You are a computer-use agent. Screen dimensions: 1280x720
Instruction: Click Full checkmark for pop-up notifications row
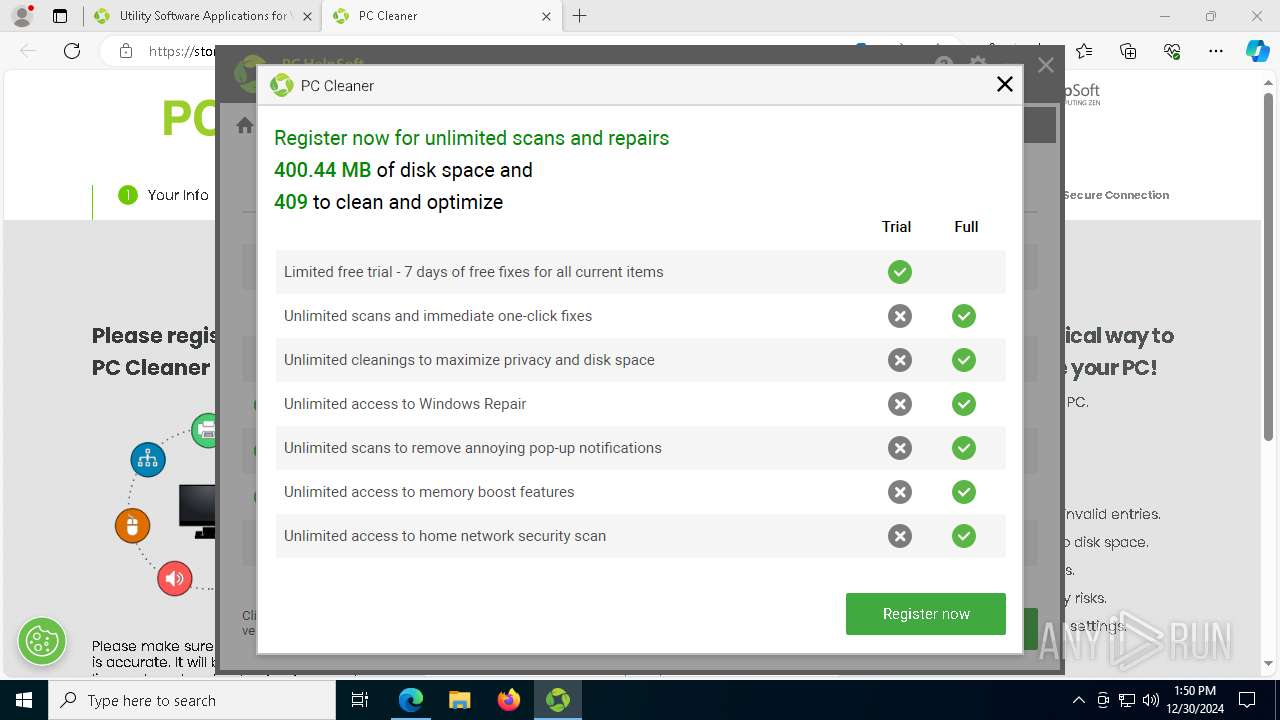tap(964, 448)
